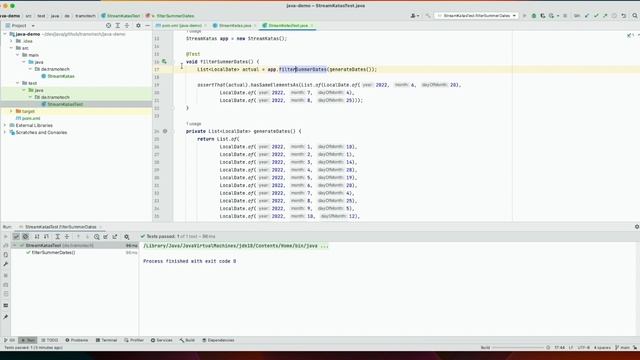Screen dimensions: 640x360
Task: Hide the Project tool window
Action: coord(147,25)
